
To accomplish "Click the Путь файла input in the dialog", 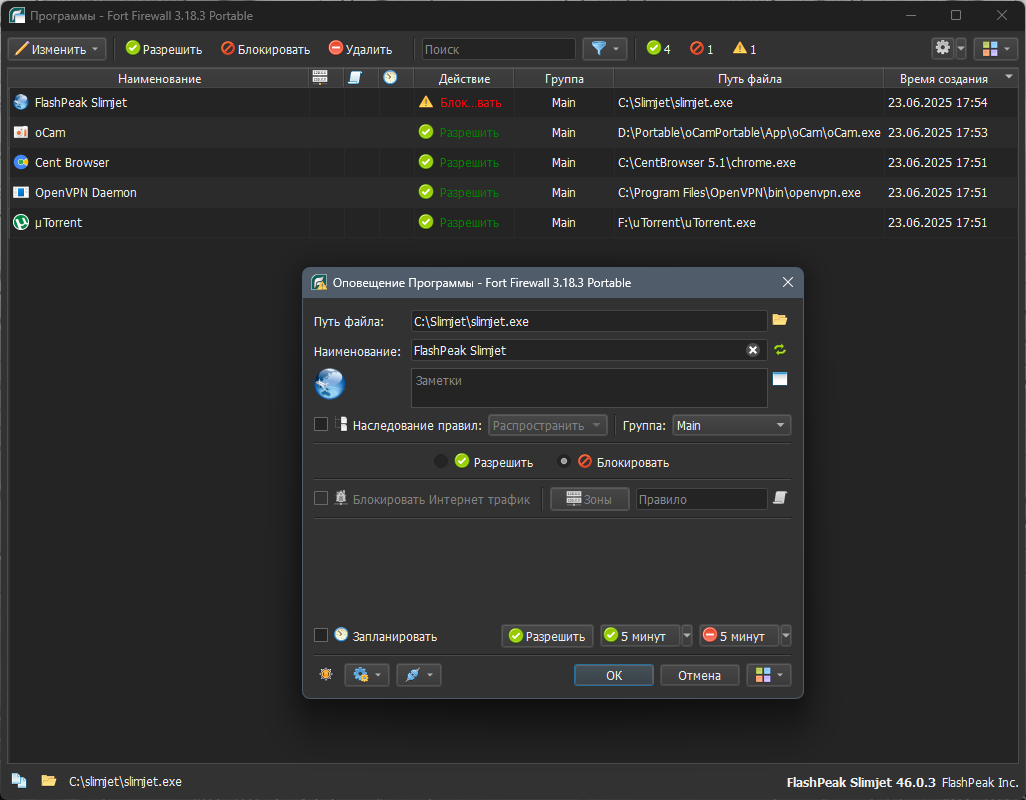I will pos(589,321).
